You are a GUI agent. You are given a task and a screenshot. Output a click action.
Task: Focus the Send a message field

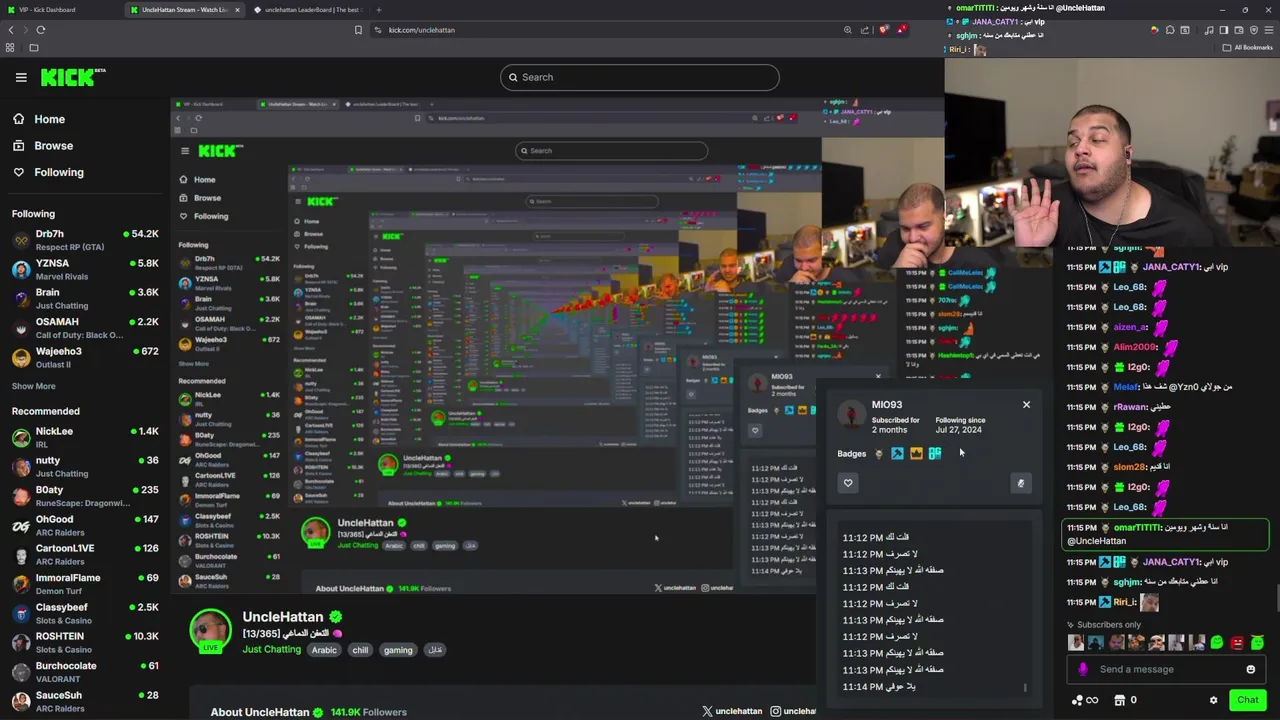[1166, 670]
